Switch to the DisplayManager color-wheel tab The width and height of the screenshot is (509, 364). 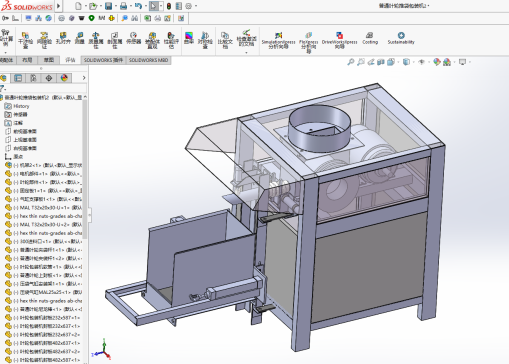tap(64, 78)
